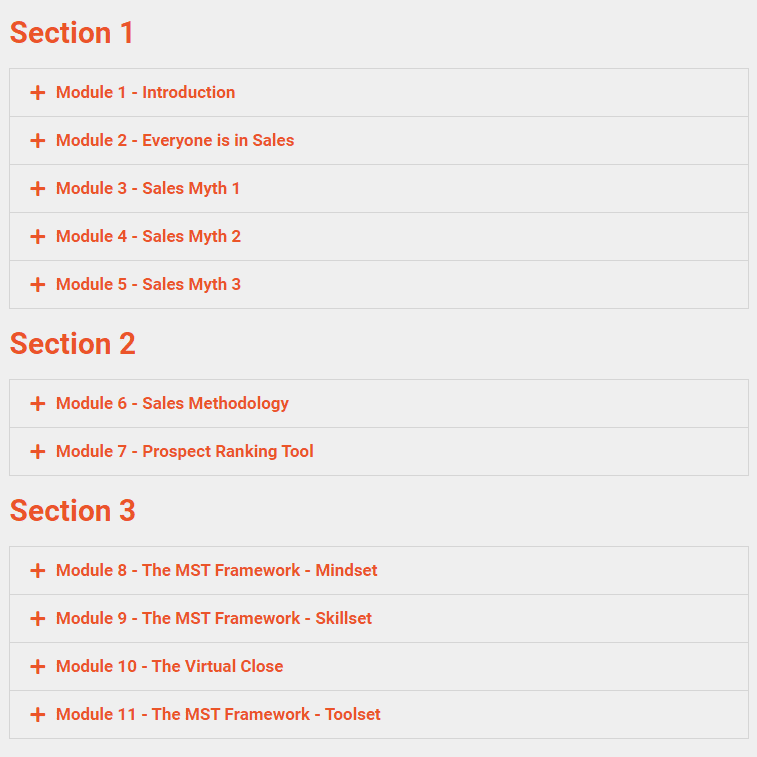Click Module 6 - Sales Methodology title
Image resolution: width=757 pixels, height=757 pixels.
point(172,404)
